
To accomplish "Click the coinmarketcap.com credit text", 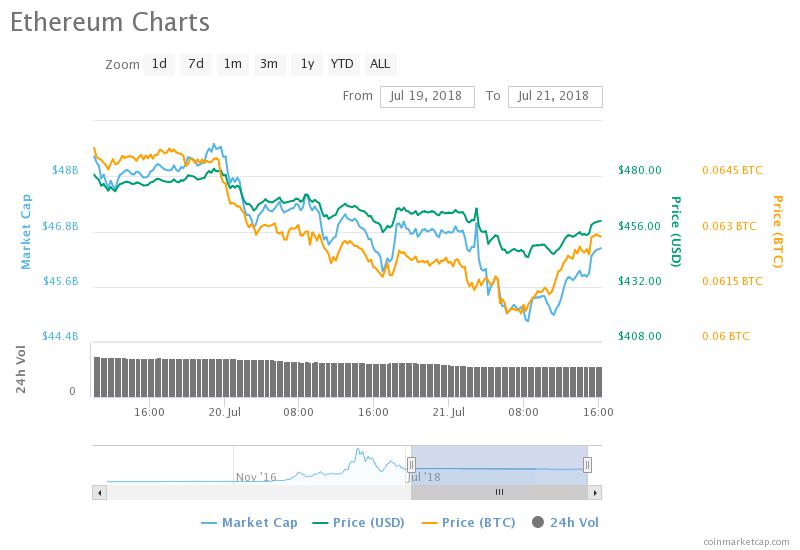I will pos(746,542).
